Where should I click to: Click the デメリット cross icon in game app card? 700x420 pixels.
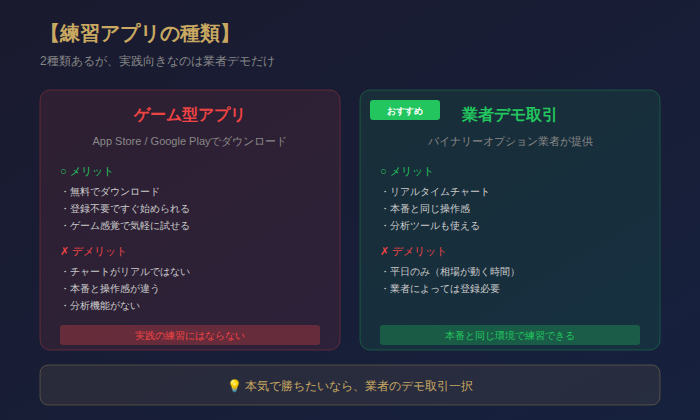(64, 251)
